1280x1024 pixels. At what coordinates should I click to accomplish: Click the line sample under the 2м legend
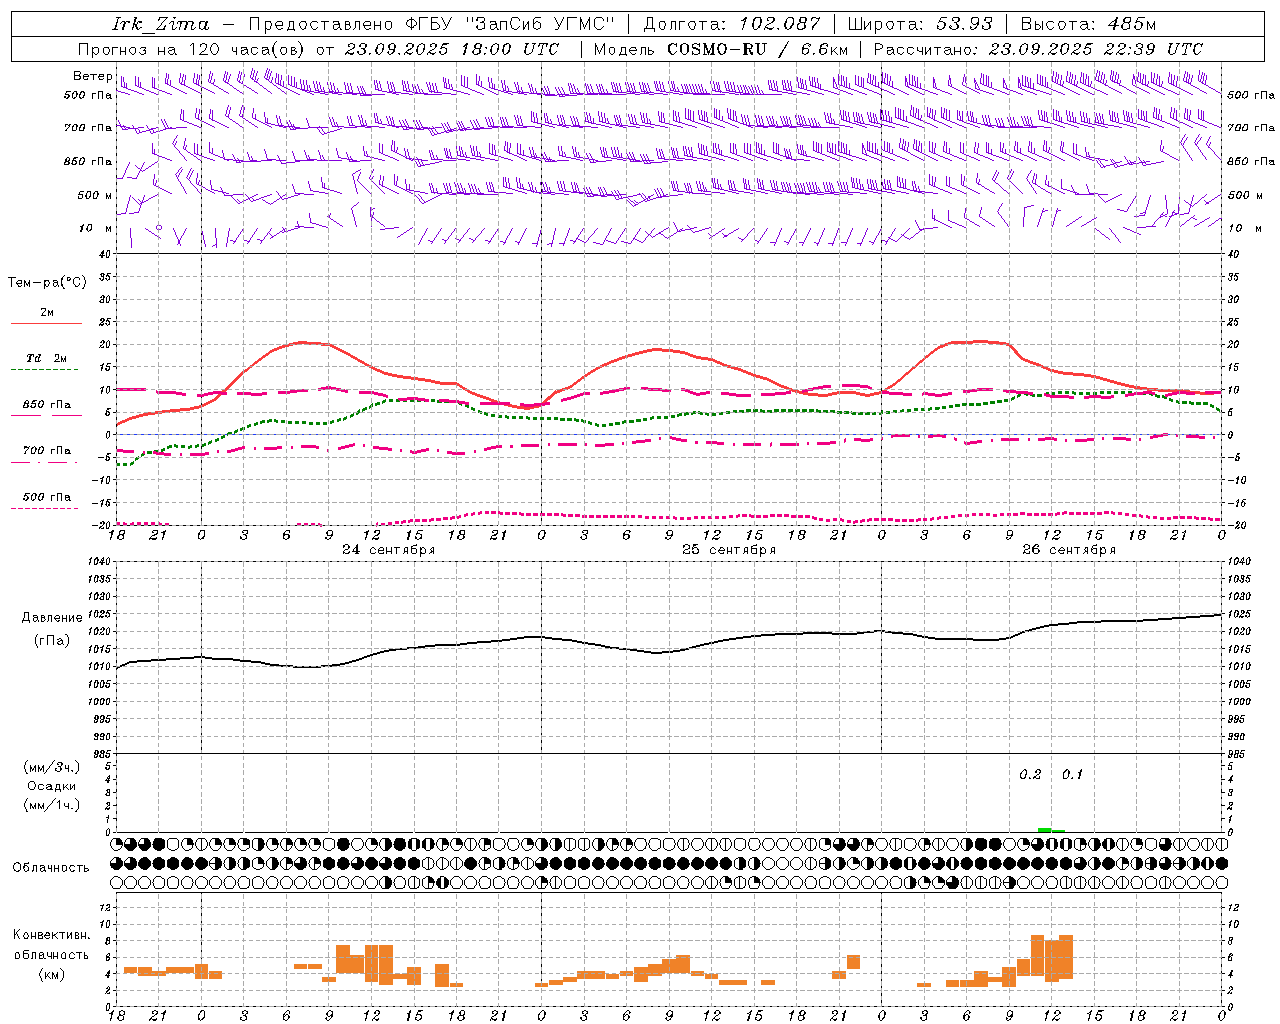click(46, 323)
